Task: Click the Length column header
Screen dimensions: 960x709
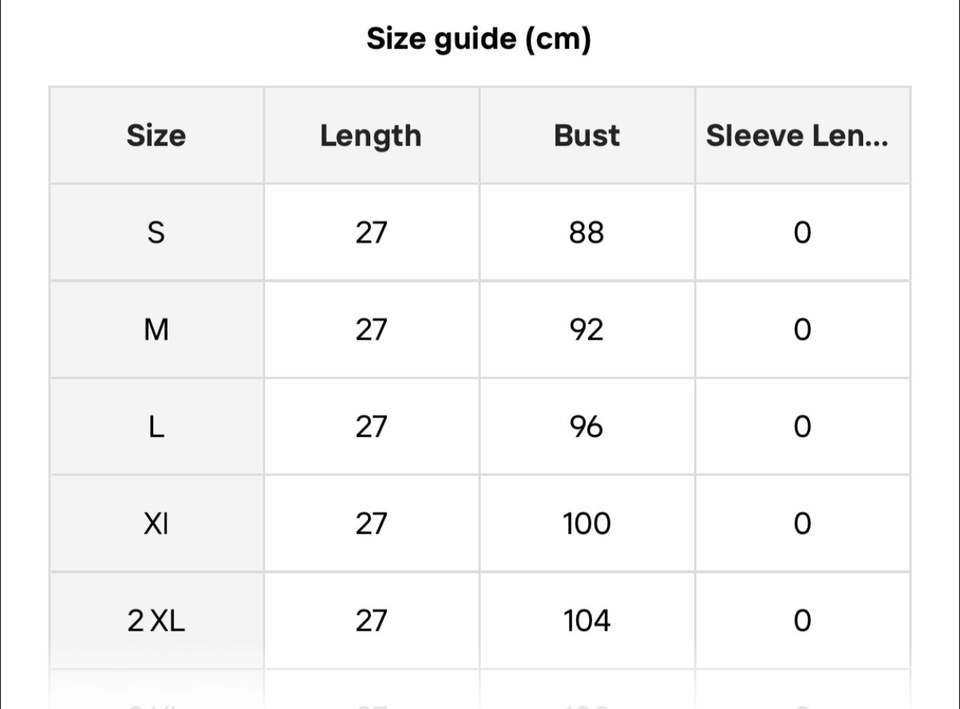Action: pyautogui.click(x=371, y=135)
